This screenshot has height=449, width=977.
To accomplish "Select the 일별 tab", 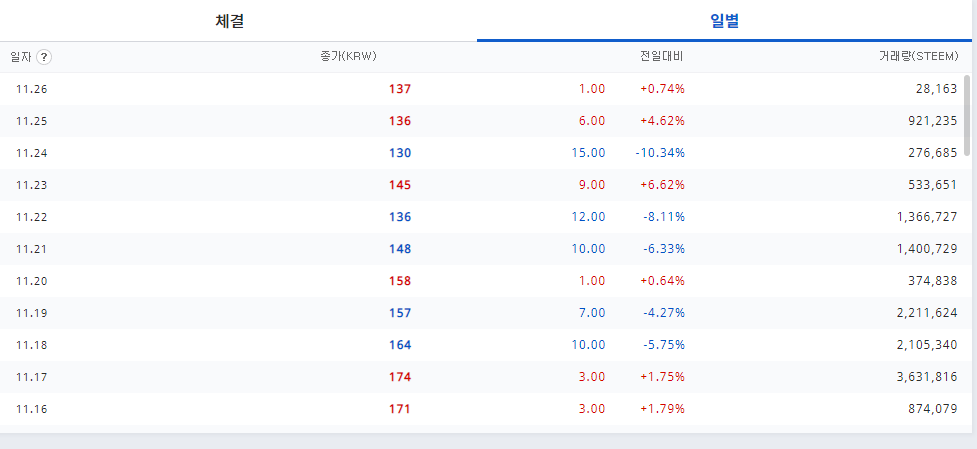I will coord(724,21).
